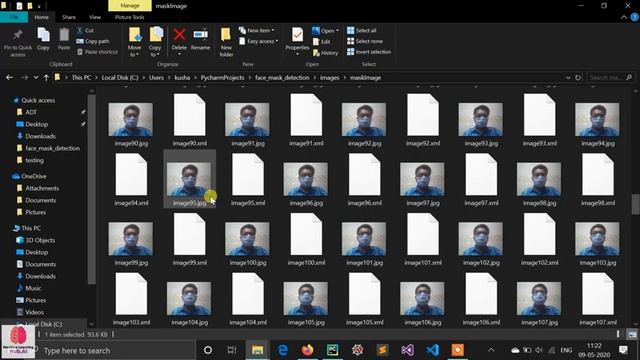This screenshot has height=360, width=640.
Task: Open Firefox from the taskbar
Action: (x=308, y=350)
